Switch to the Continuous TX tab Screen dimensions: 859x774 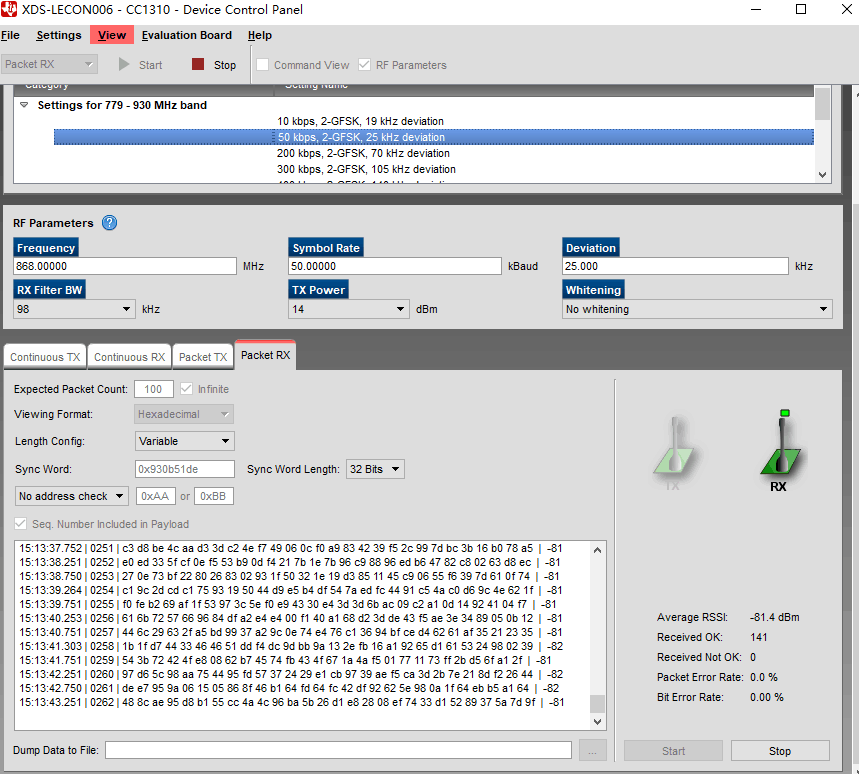[x=45, y=357]
